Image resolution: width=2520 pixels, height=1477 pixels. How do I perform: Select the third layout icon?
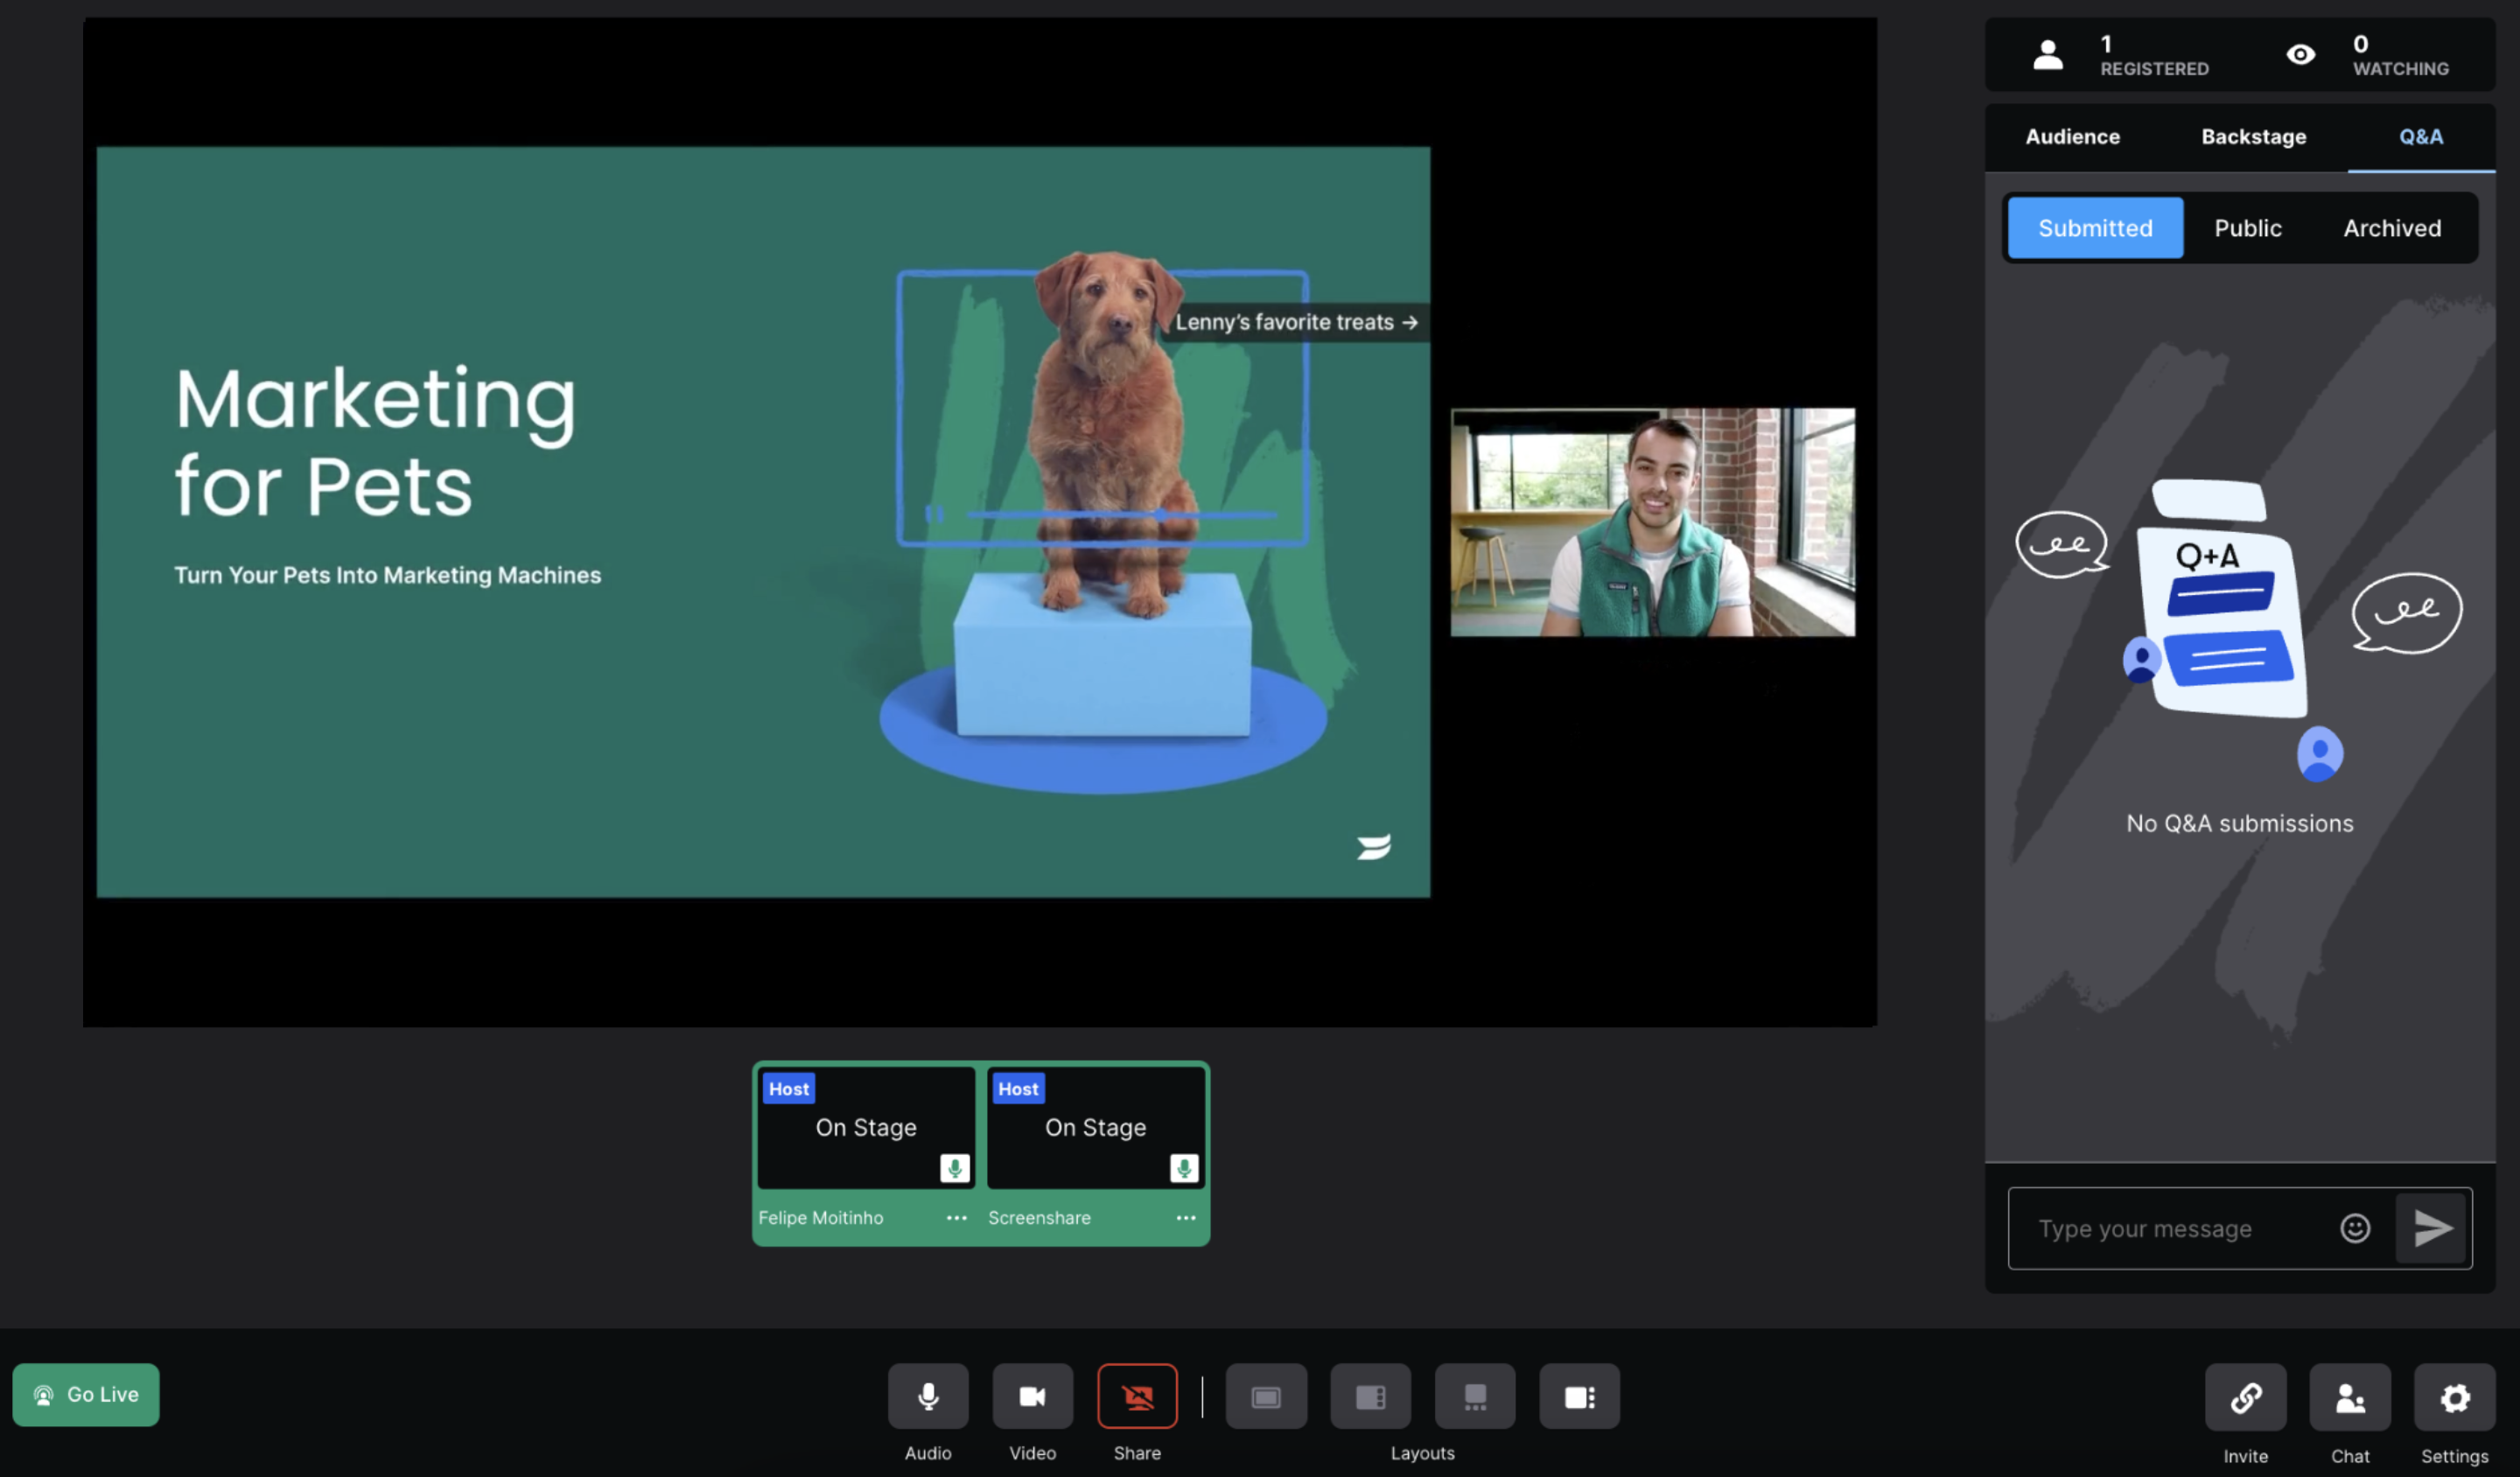point(1475,1396)
